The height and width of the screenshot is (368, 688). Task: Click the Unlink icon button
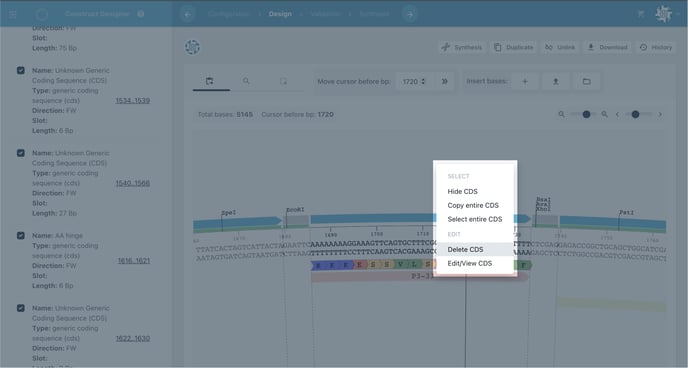tap(560, 47)
